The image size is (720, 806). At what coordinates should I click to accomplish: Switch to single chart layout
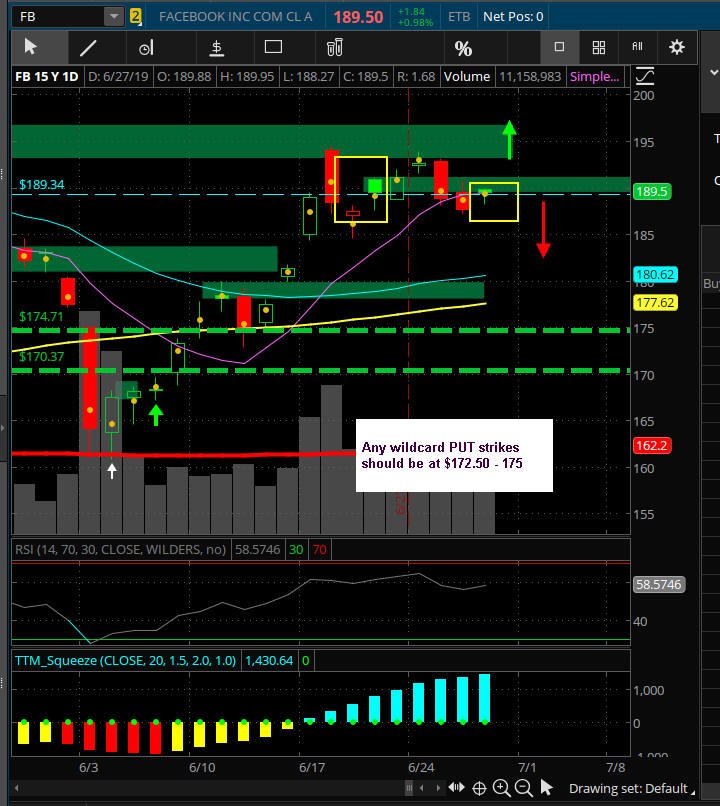pyautogui.click(x=559, y=47)
